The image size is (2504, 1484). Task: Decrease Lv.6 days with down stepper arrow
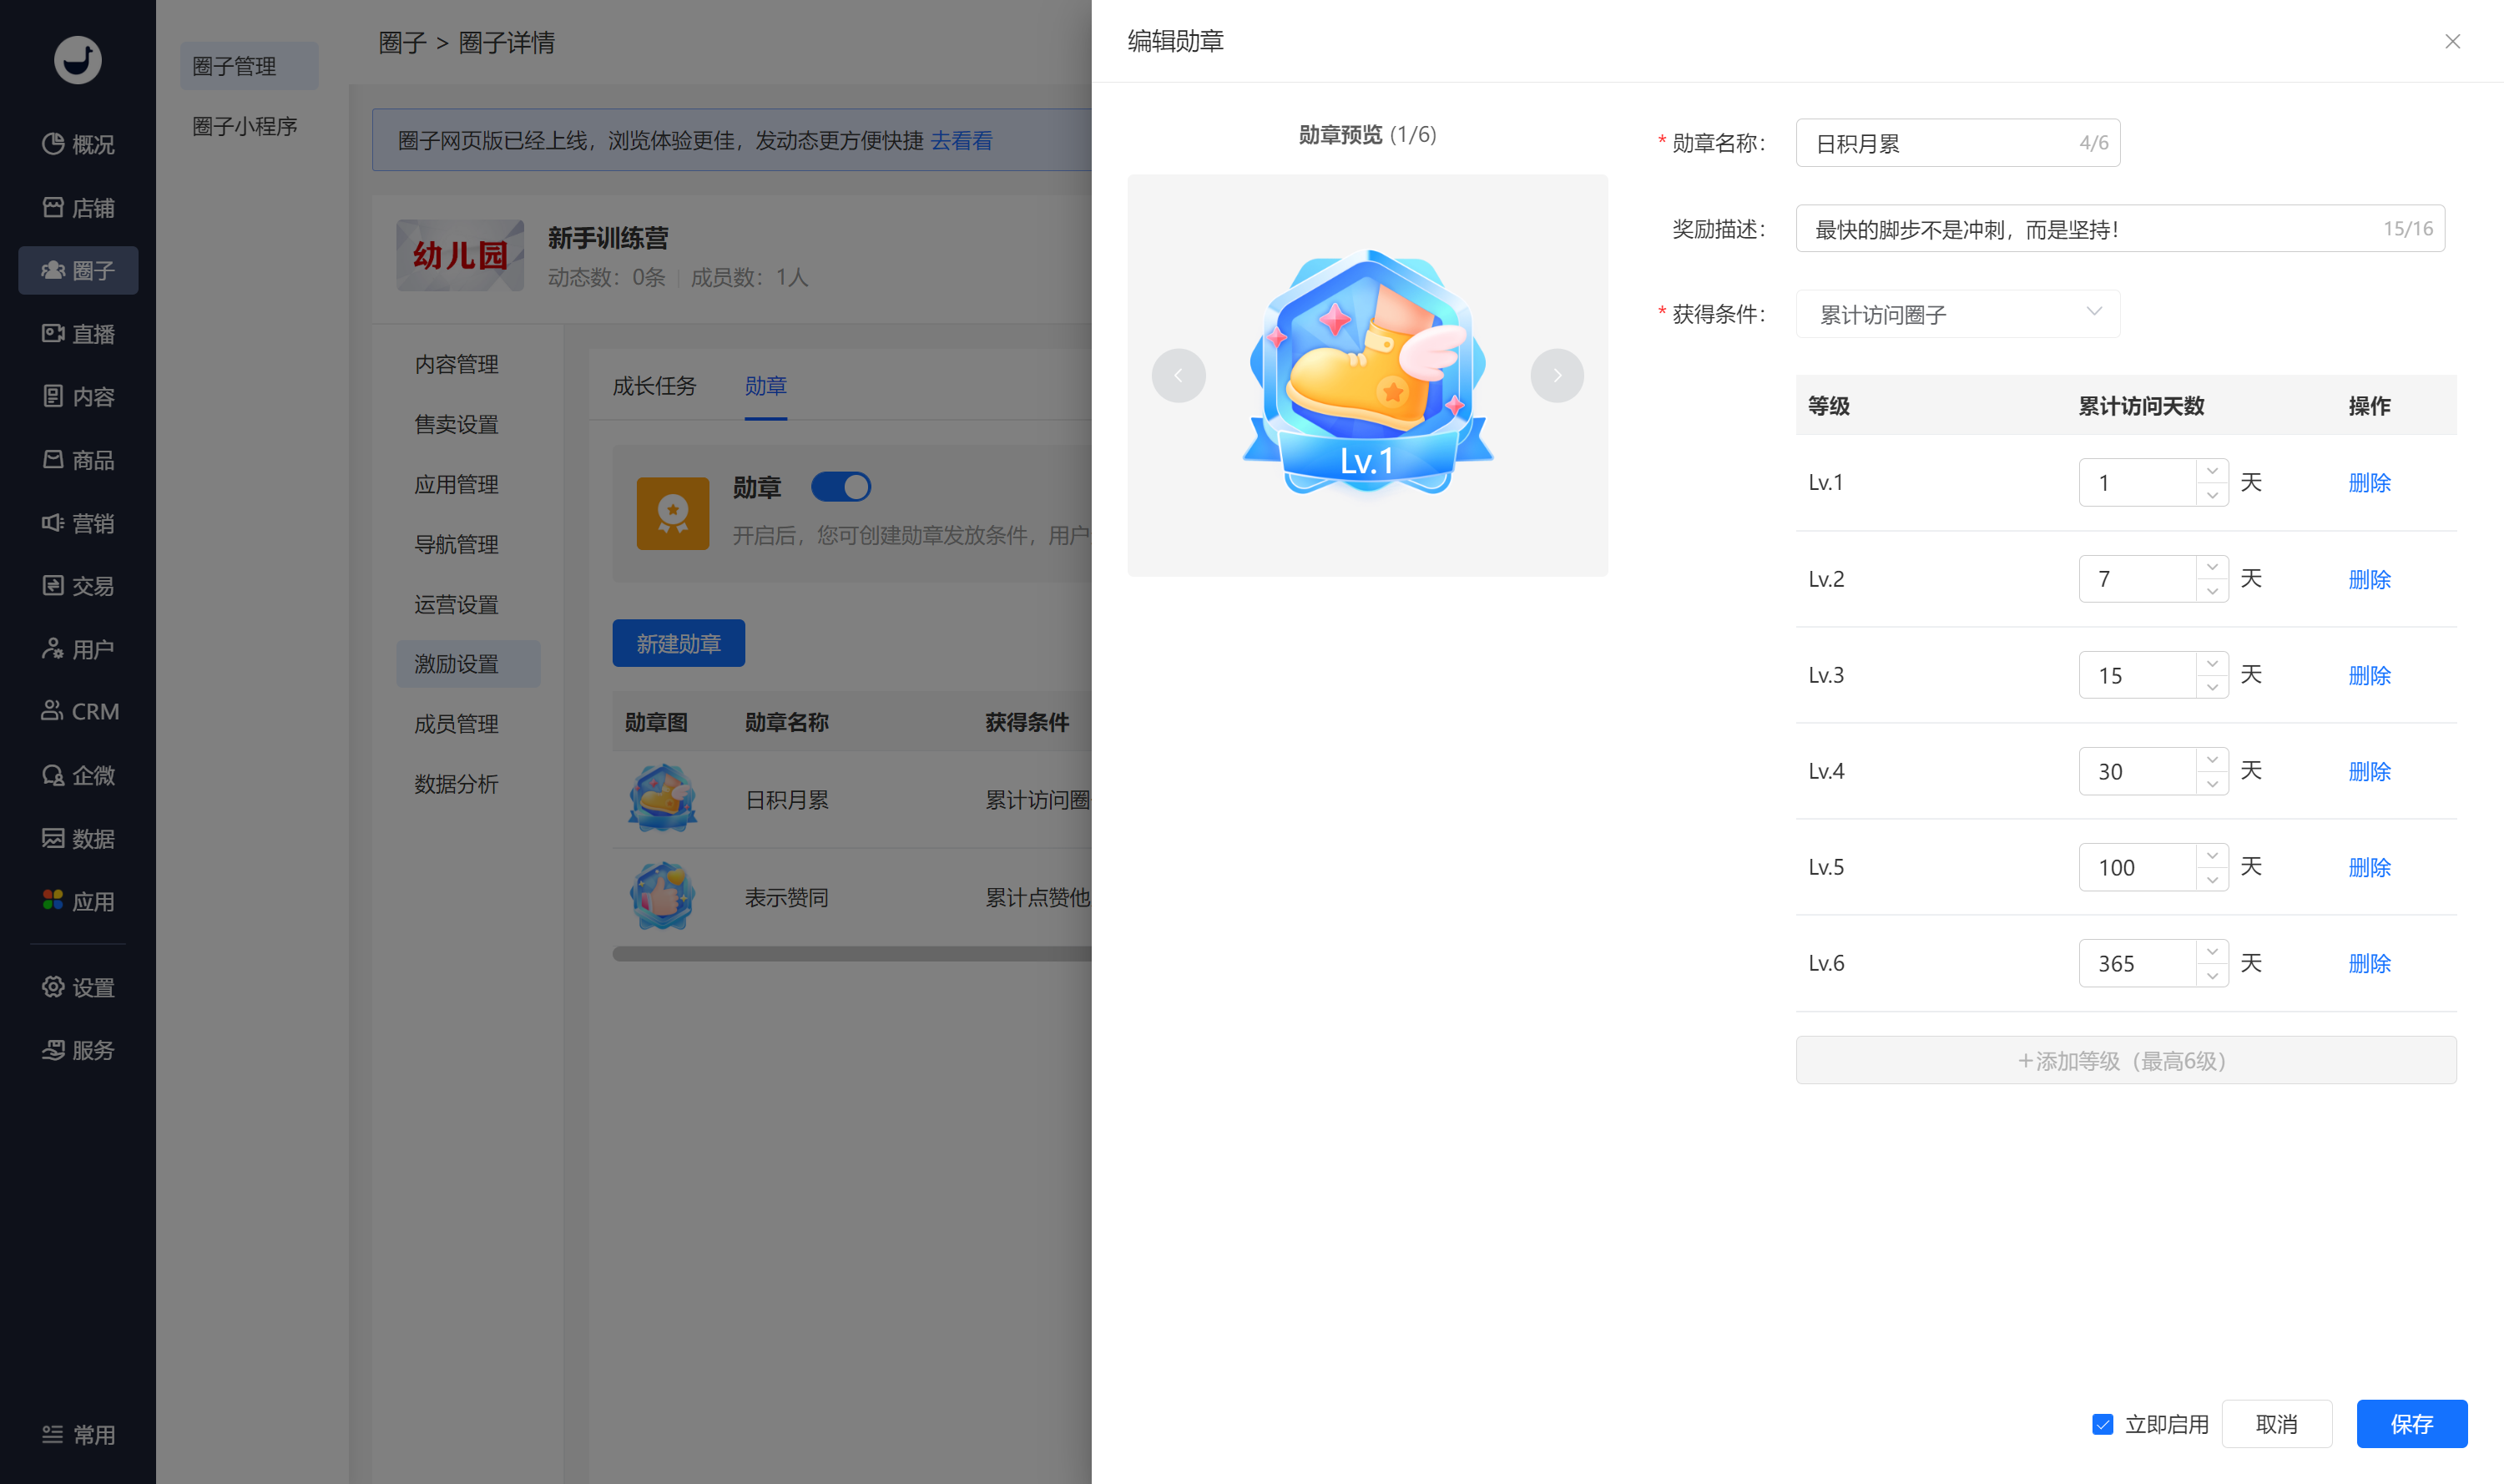pyautogui.click(x=2212, y=975)
